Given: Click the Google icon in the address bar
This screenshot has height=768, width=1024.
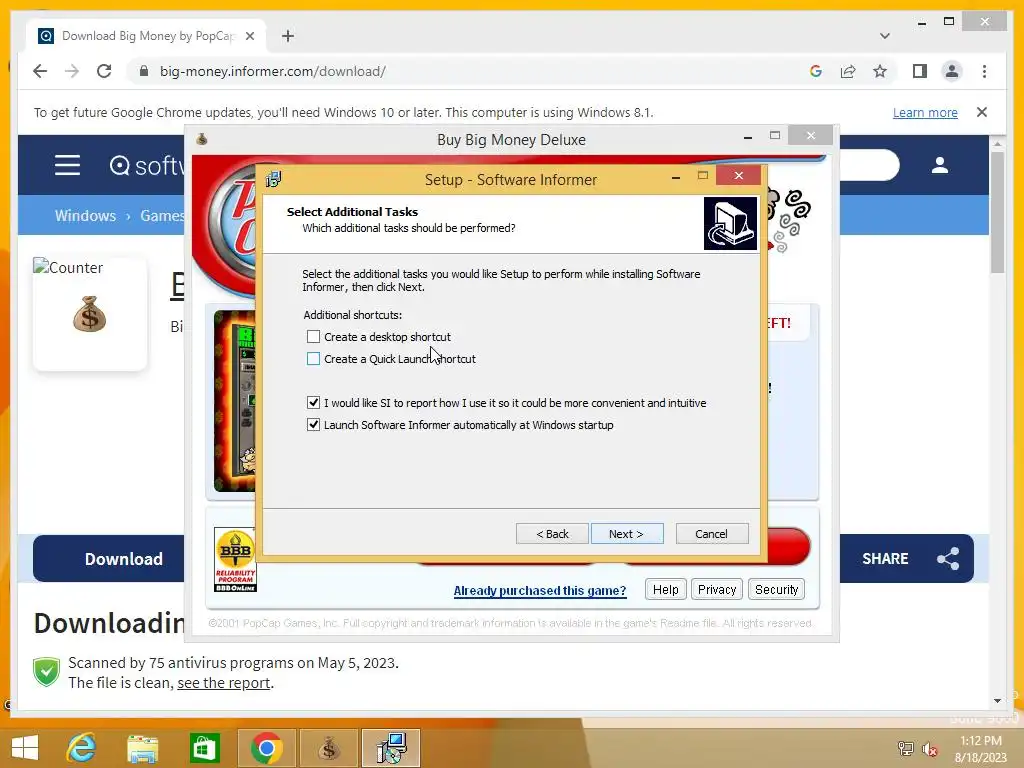Looking at the screenshot, I should (816, 71).
